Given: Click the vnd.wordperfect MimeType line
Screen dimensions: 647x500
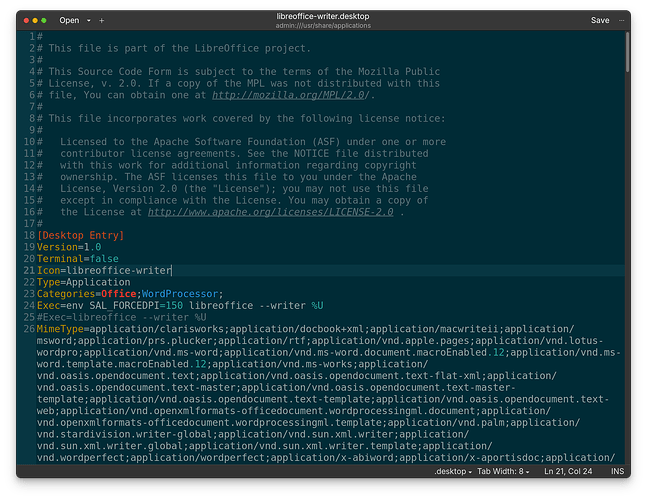Looking at the screenshot, I should coord(326,458).
